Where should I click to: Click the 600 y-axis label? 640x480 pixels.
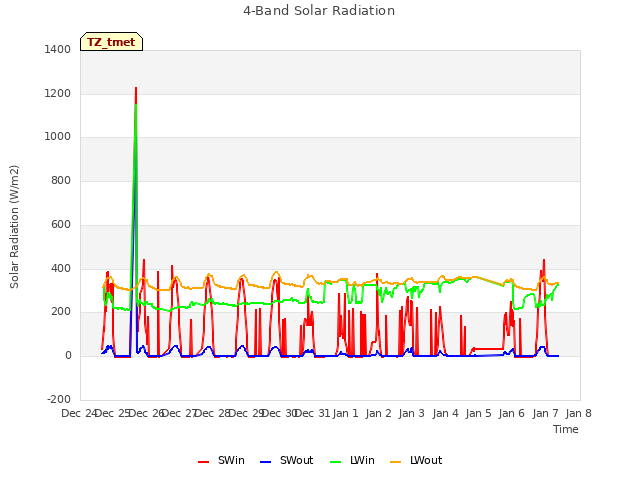[x=61, y=224]
